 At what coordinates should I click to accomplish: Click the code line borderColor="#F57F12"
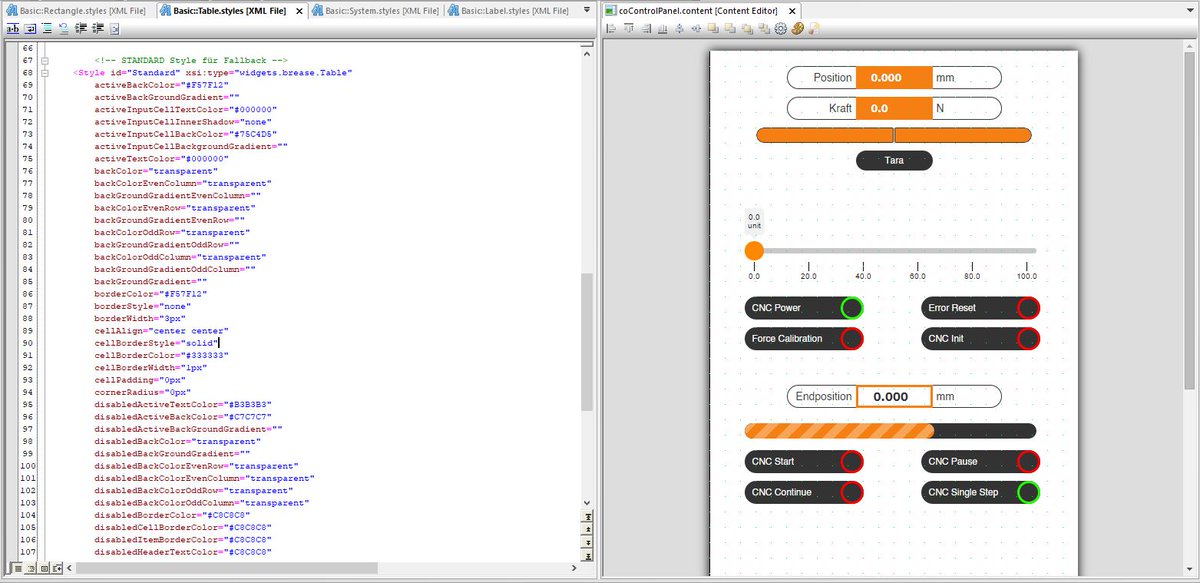150,294
